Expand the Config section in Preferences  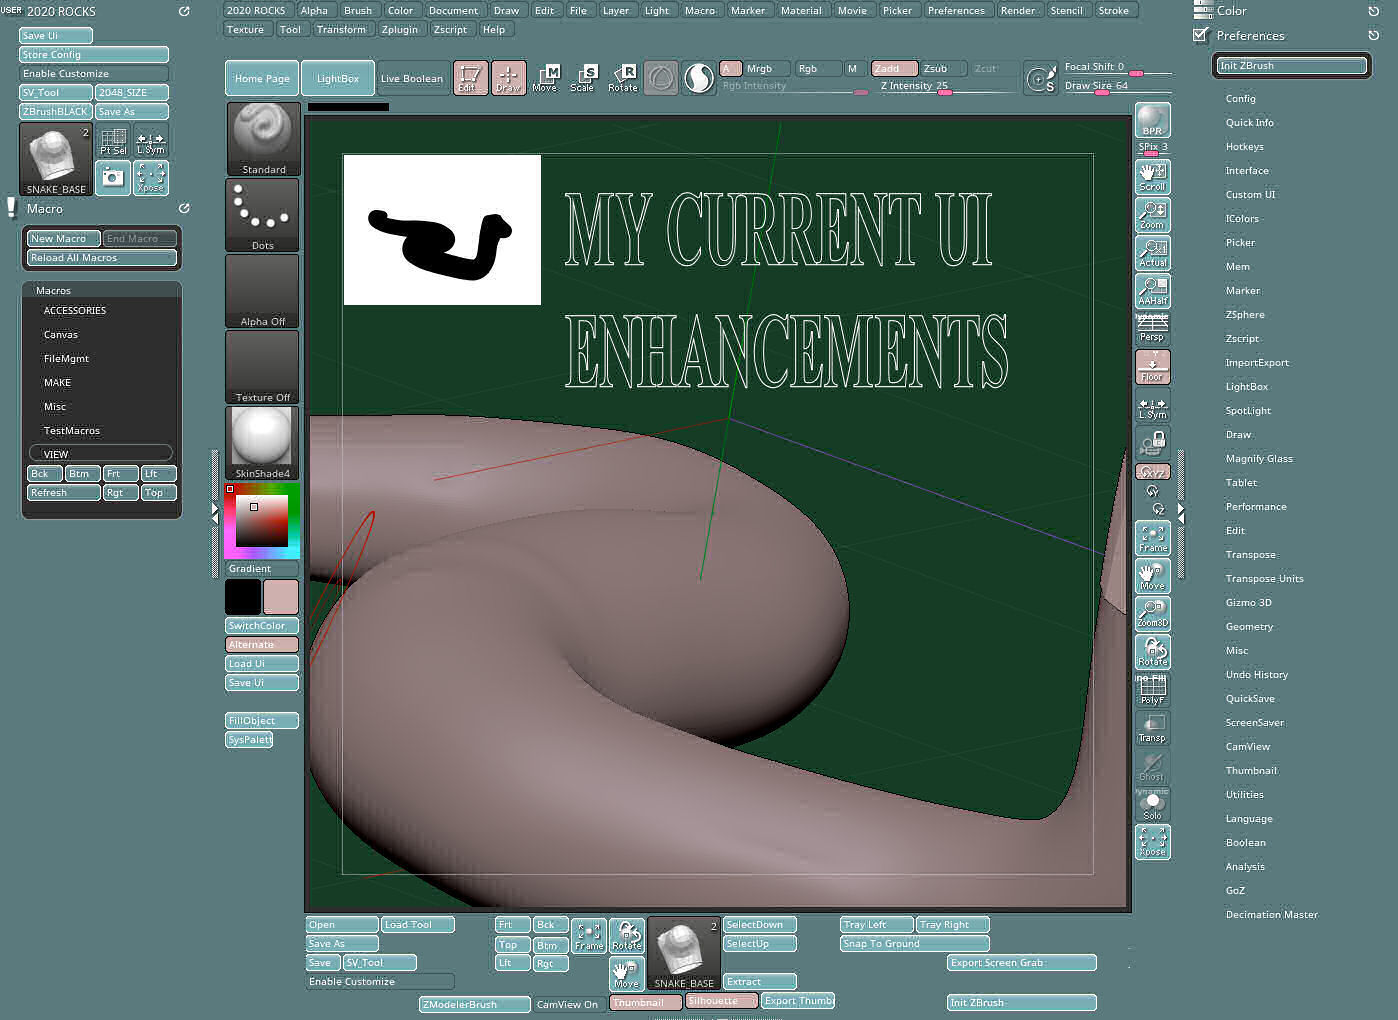(x=1240, y=98)
